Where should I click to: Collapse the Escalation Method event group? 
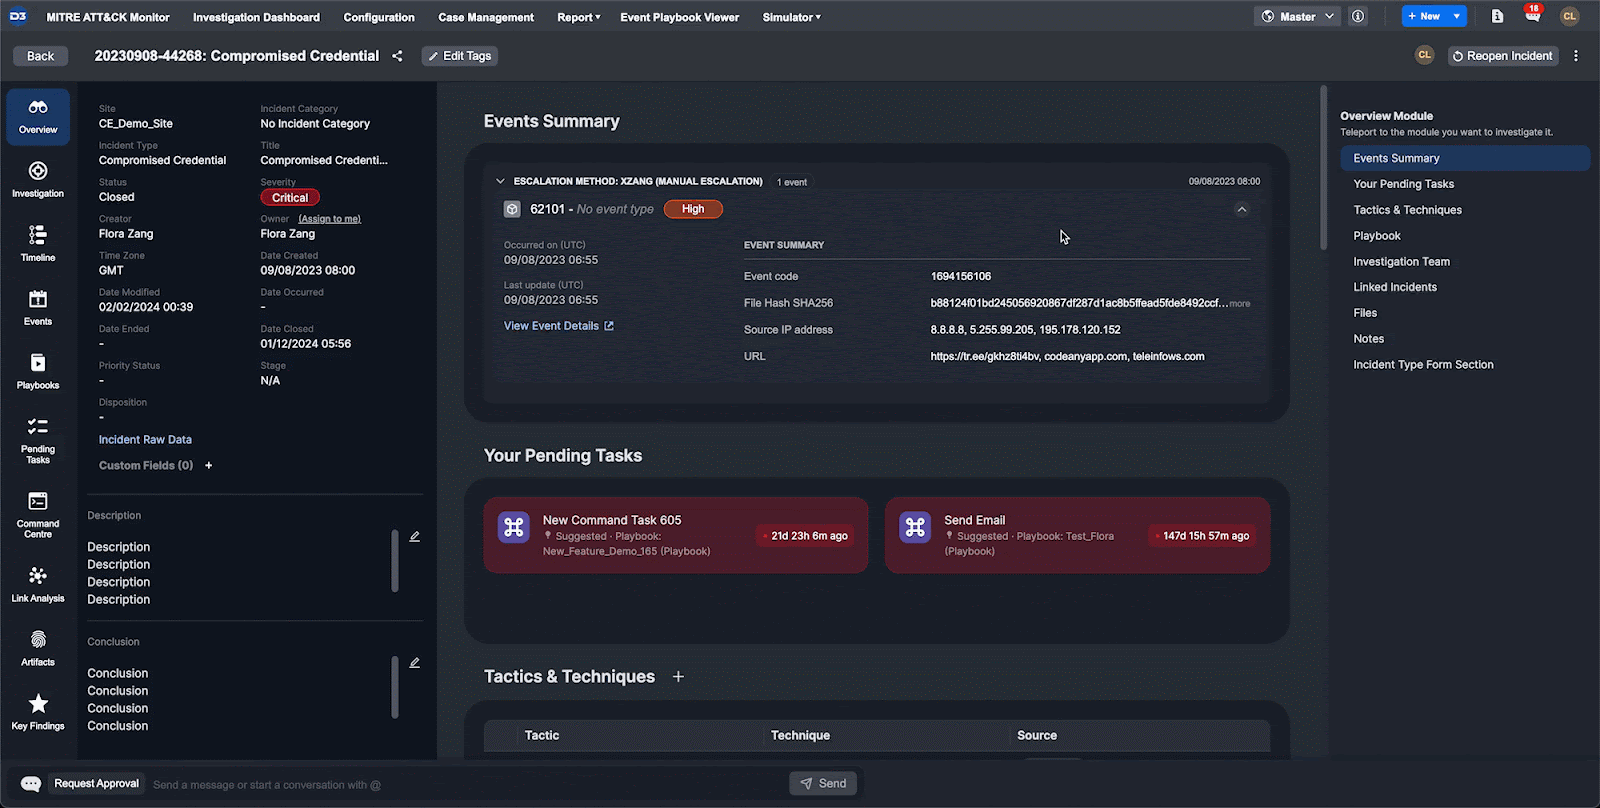(500, 181)
